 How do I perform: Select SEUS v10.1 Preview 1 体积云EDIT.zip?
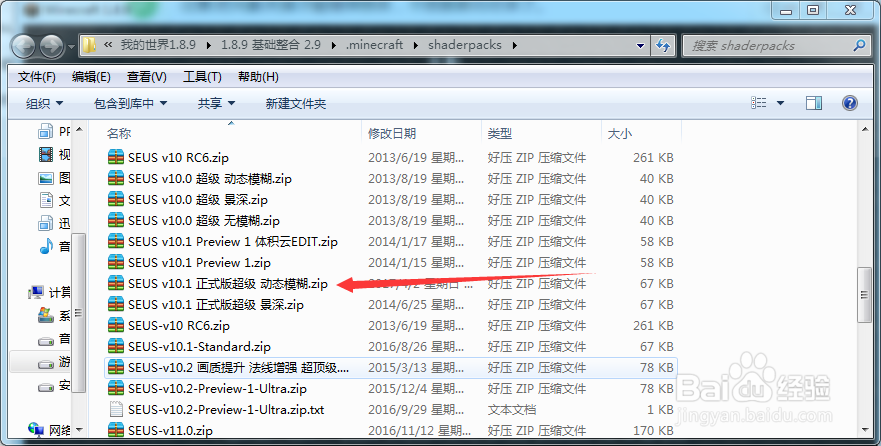tap(233, 242)
